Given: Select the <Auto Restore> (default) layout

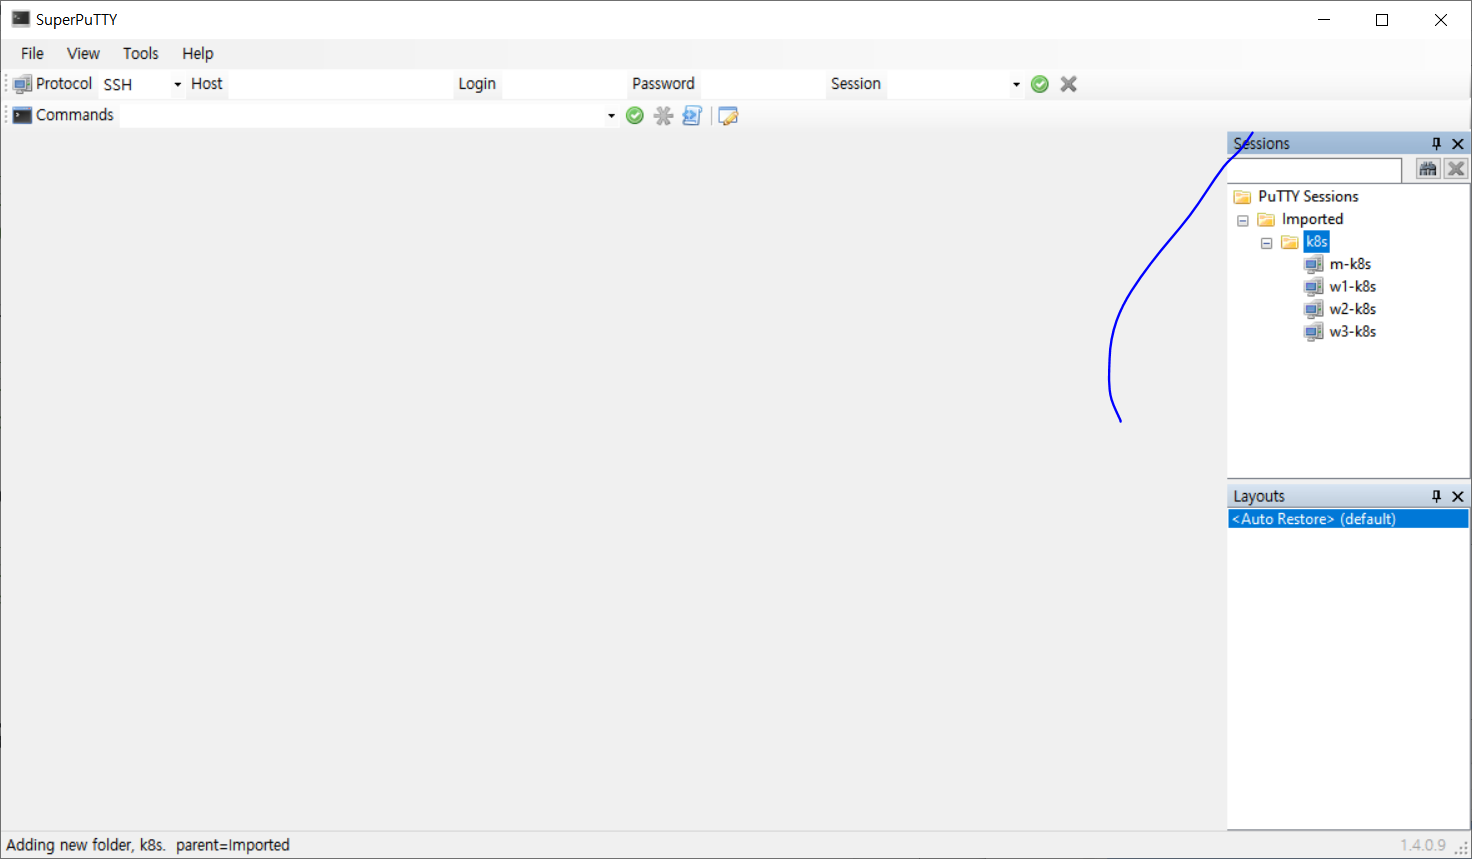Looking at the screenshot, I should coord(1348,519).
